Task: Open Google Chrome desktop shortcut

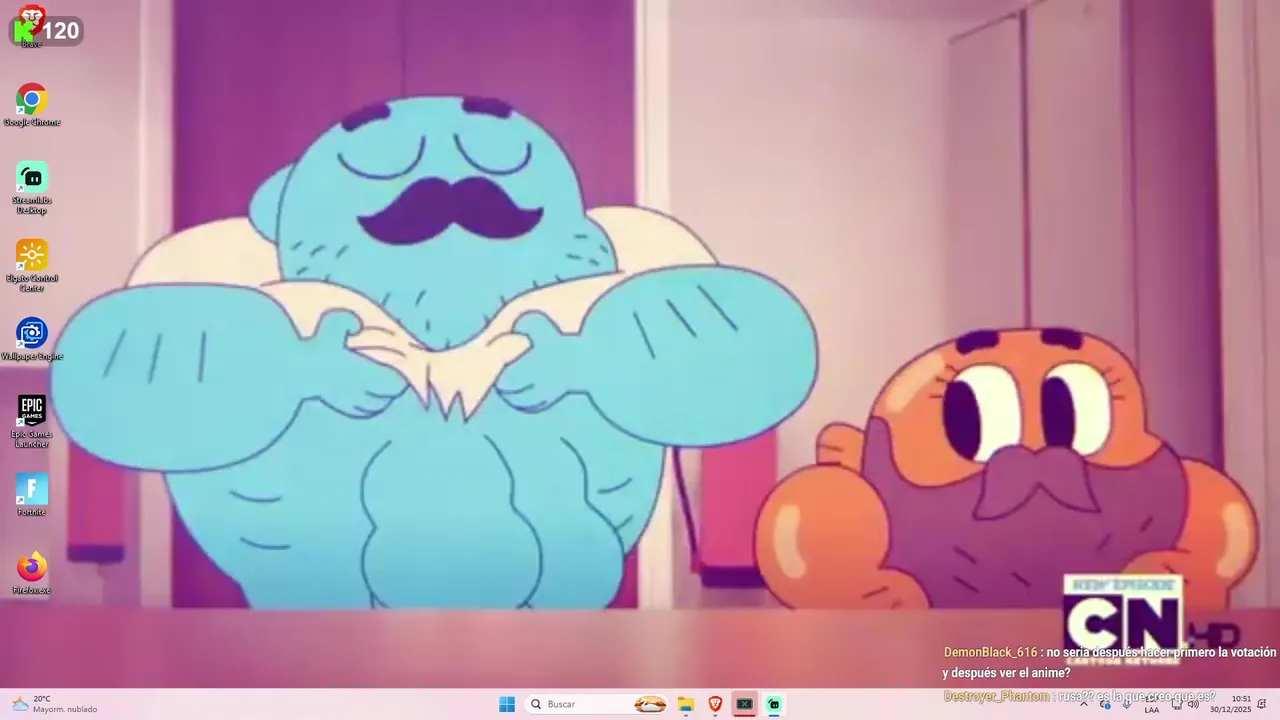Action: click(32, 105)
